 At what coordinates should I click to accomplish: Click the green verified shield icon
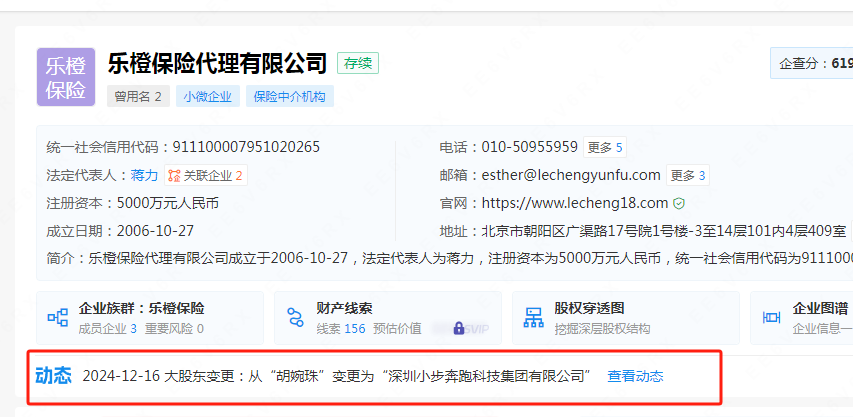(678, 203)
